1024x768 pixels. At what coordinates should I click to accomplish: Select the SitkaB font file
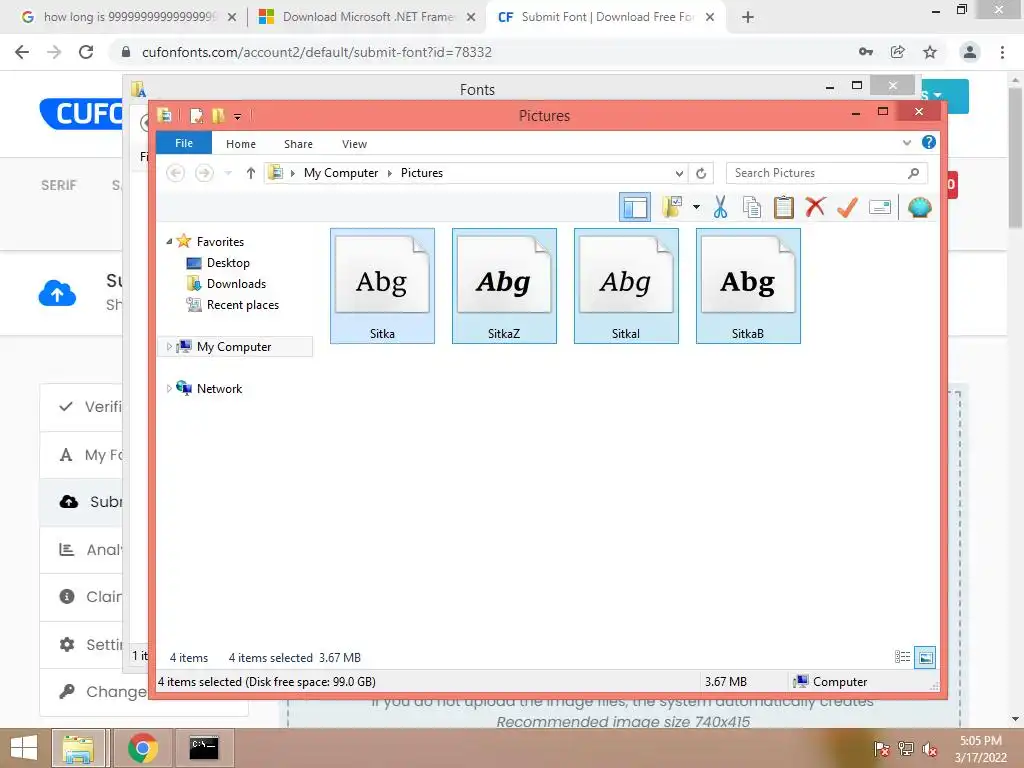(x=748, y=285)
